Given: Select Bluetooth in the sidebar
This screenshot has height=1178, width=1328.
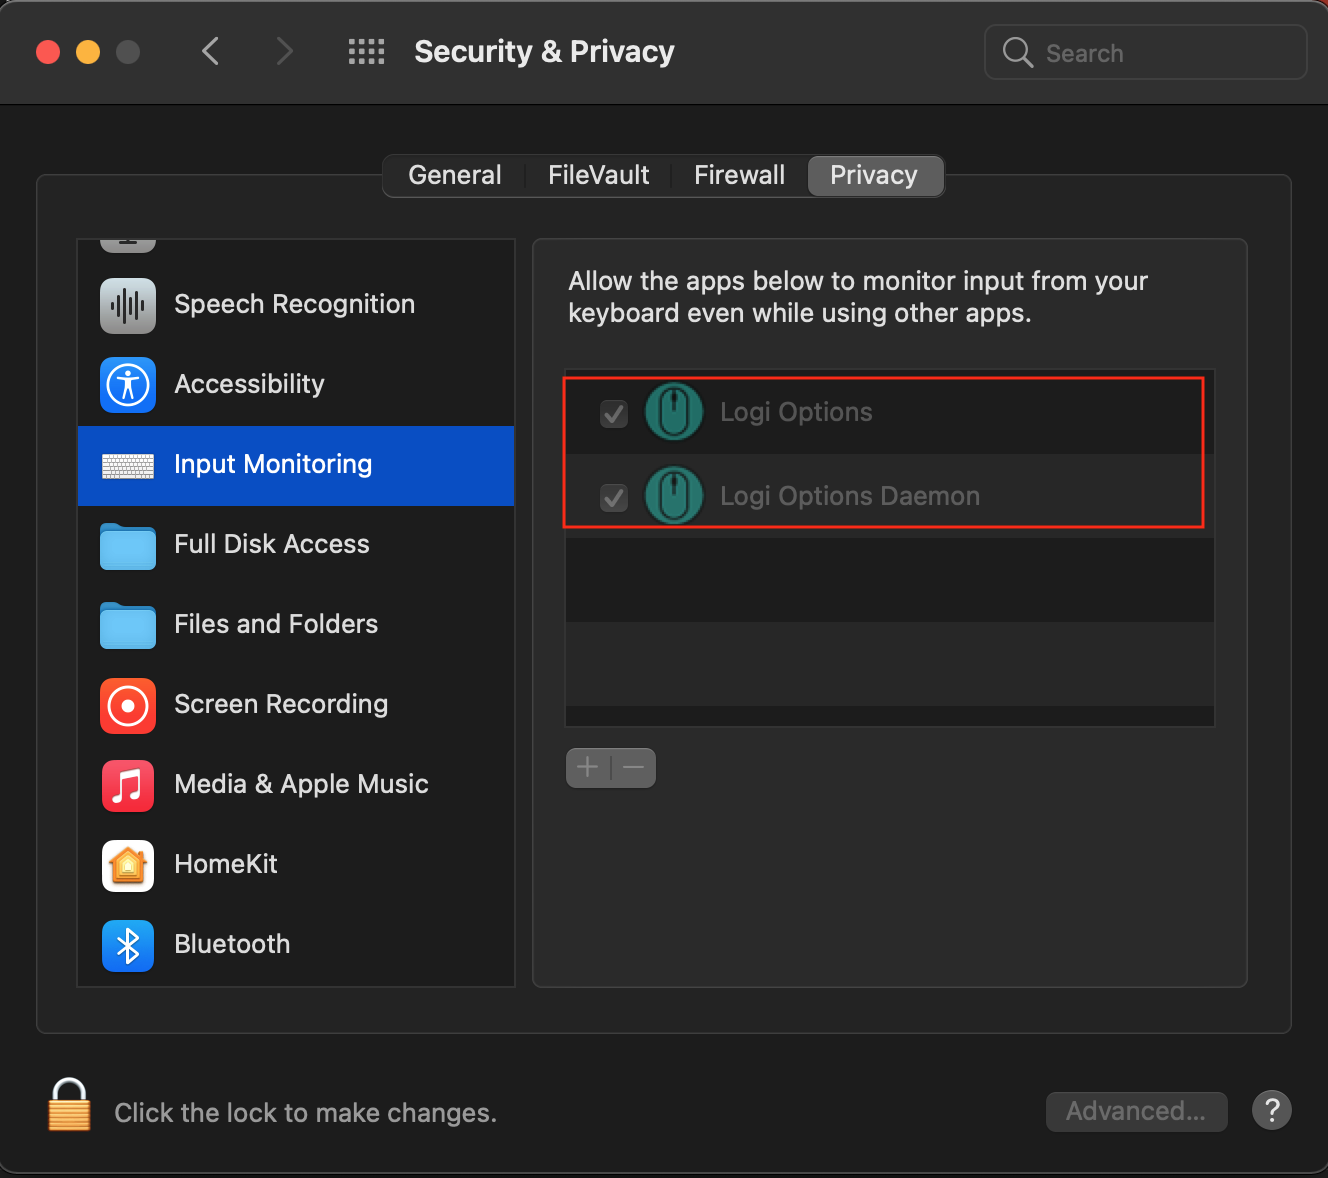Looking at the screenshot, I should 296,946.
